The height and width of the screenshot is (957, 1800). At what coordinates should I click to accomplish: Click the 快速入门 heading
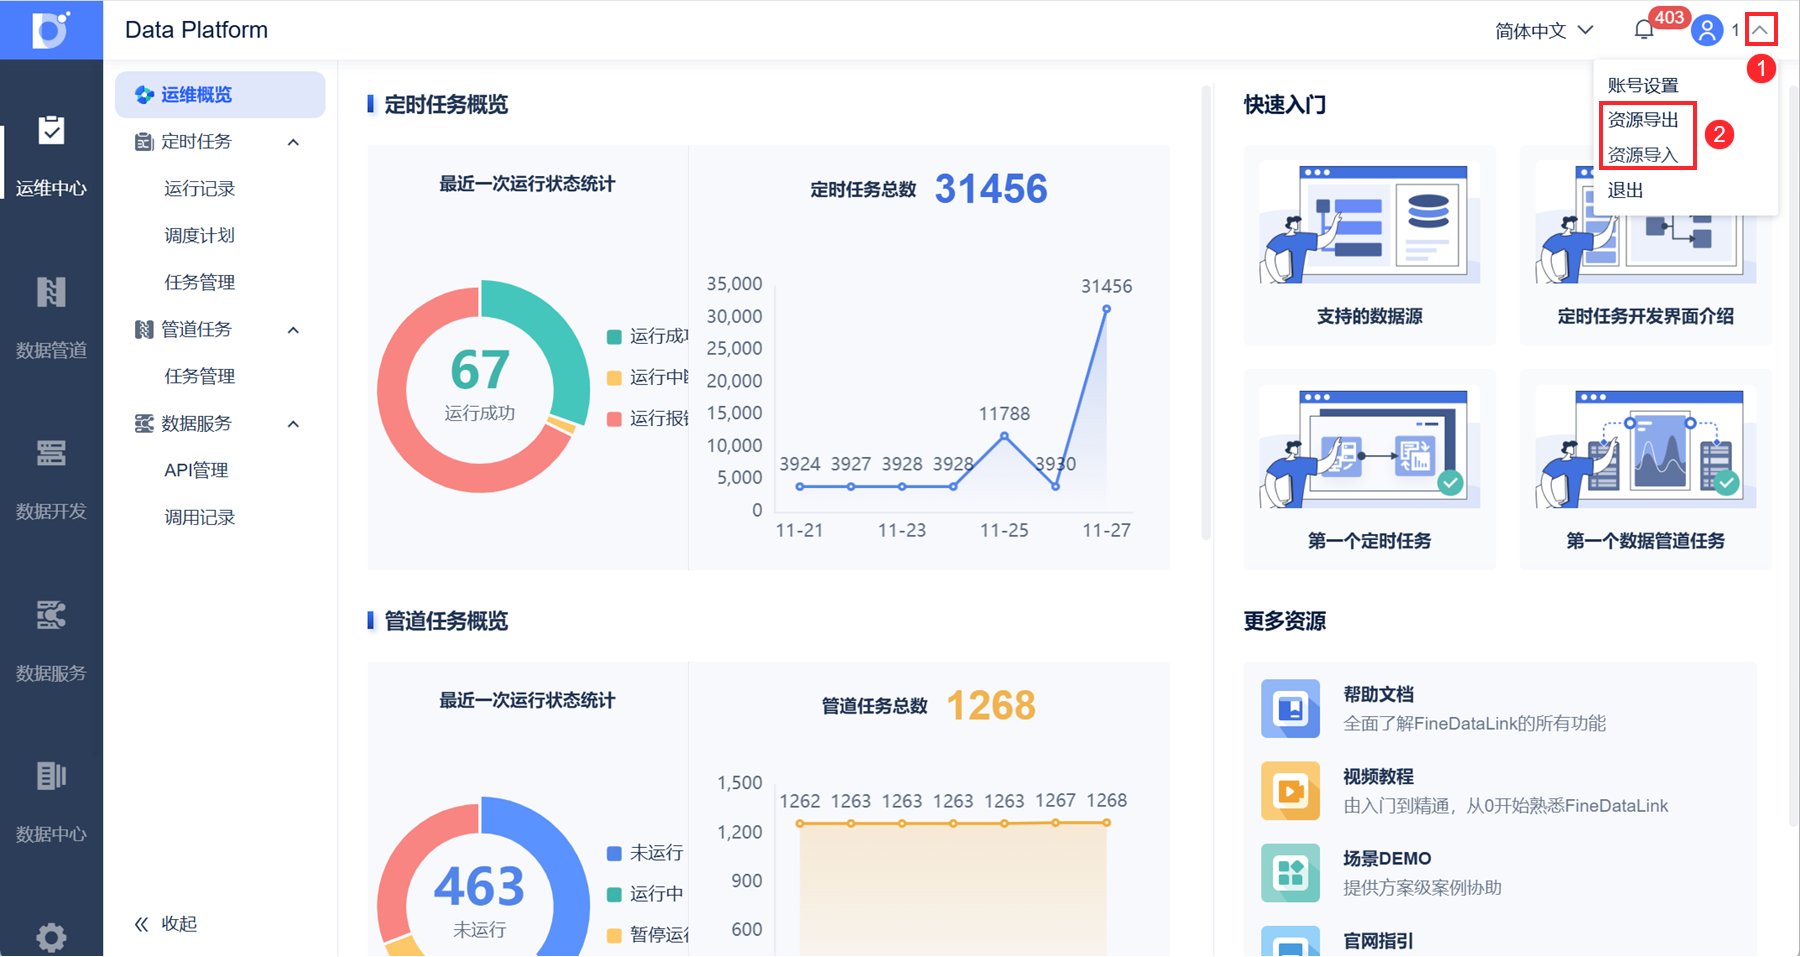pyautogui.click(x=1285, y=105)
